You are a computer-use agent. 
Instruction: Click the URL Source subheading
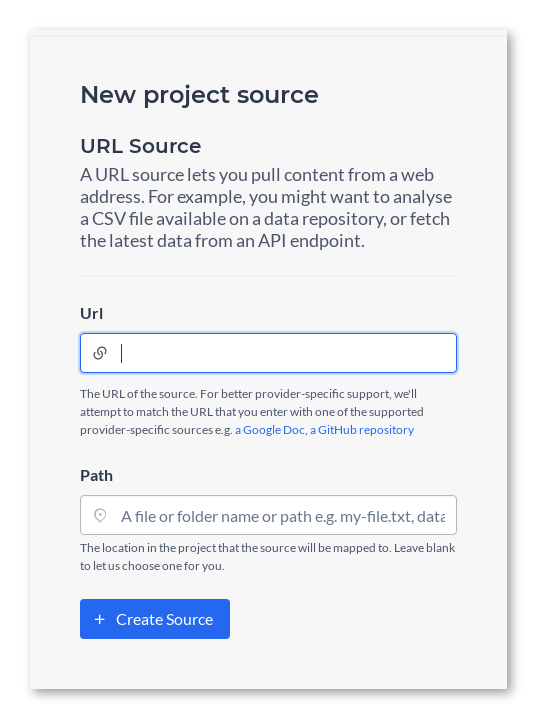tap(141, 146)
